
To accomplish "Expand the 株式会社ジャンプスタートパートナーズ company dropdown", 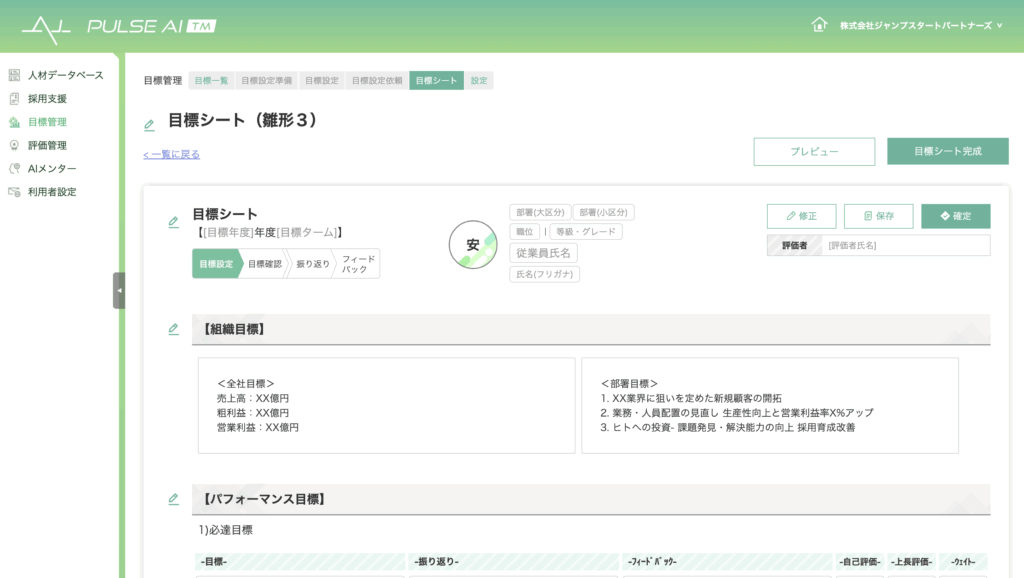I will point(920,25).
